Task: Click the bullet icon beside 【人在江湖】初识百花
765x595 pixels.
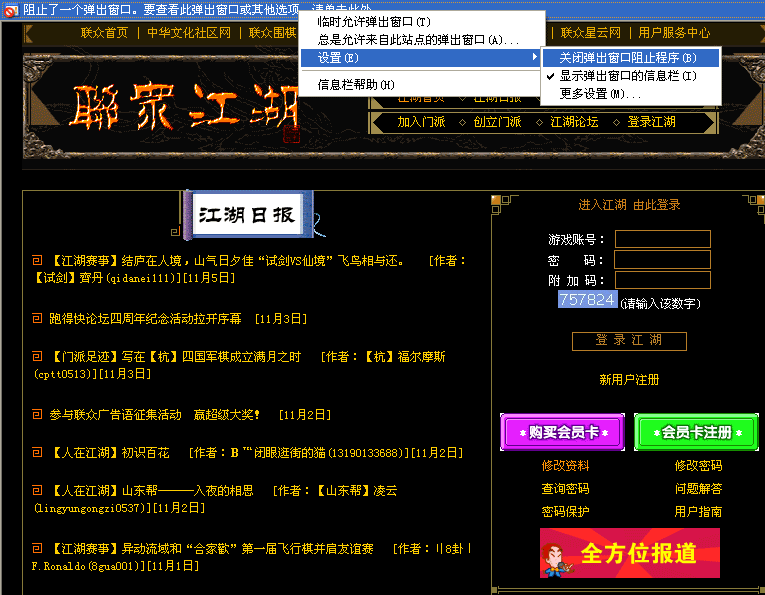Action: (37, 452)
